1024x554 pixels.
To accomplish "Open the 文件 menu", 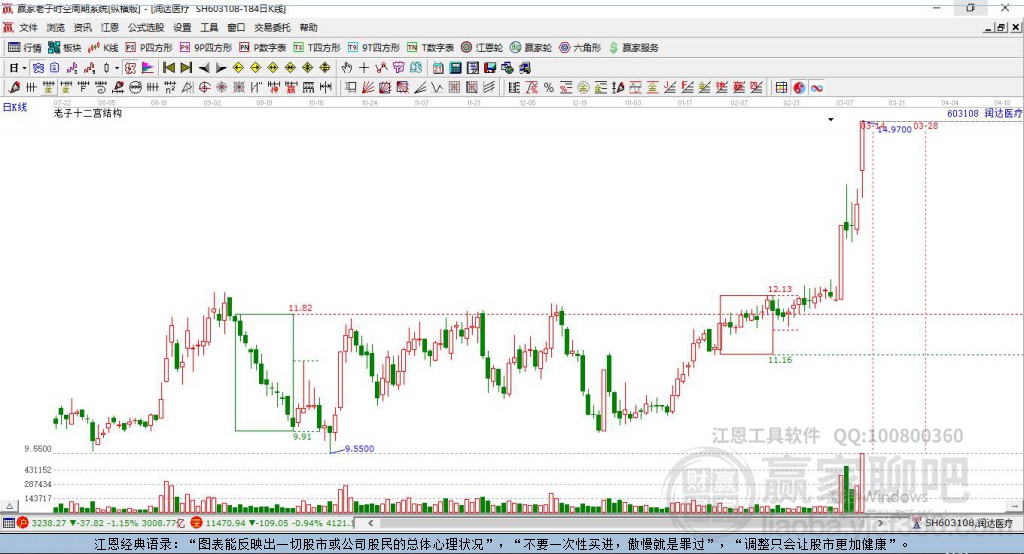I will click(x=28, y=27).
